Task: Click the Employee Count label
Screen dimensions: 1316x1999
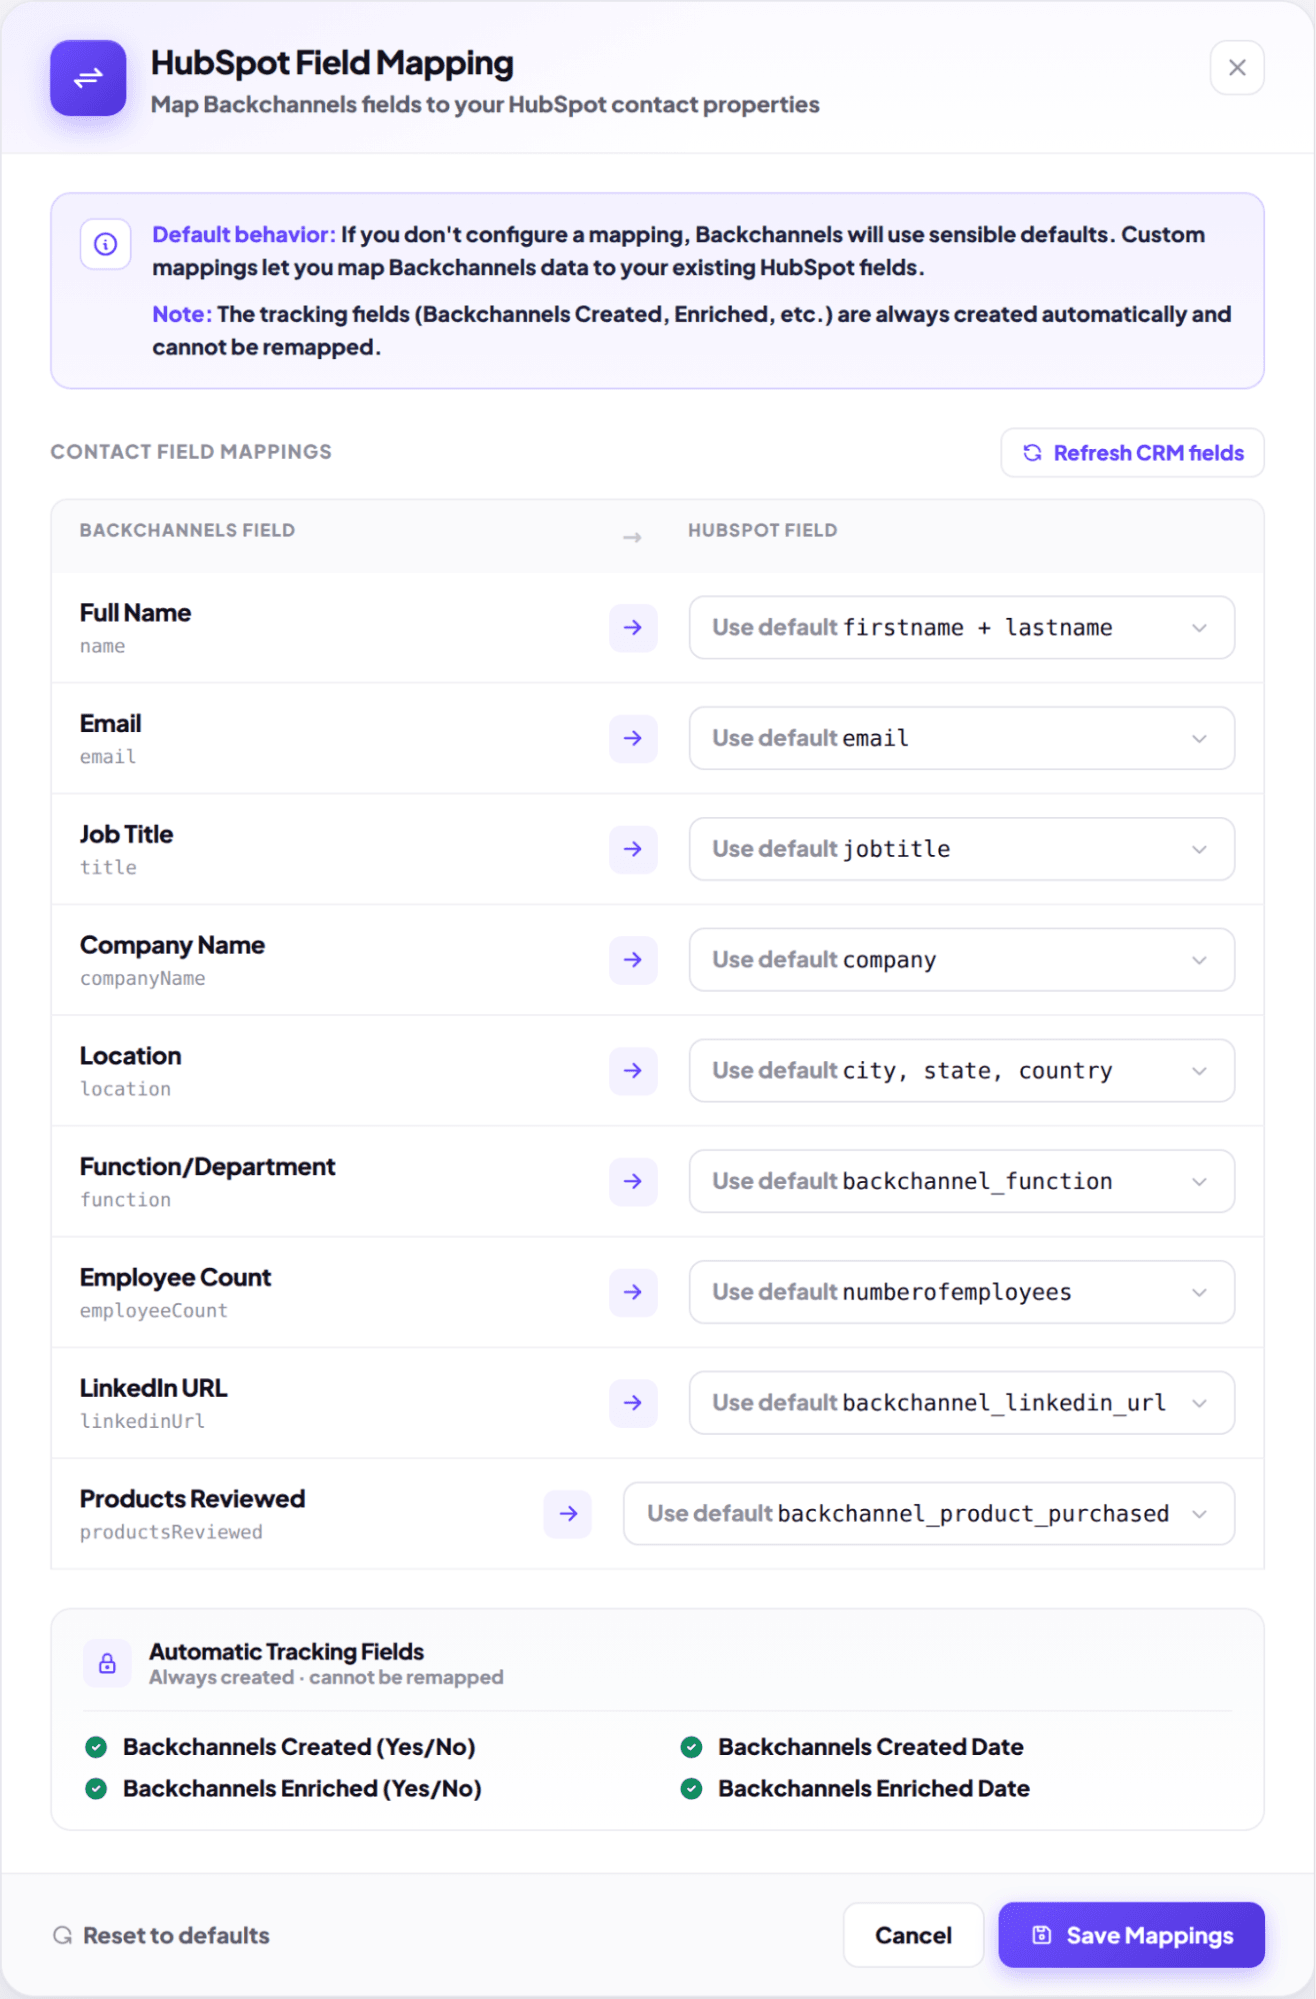Action: [175, 1278]
